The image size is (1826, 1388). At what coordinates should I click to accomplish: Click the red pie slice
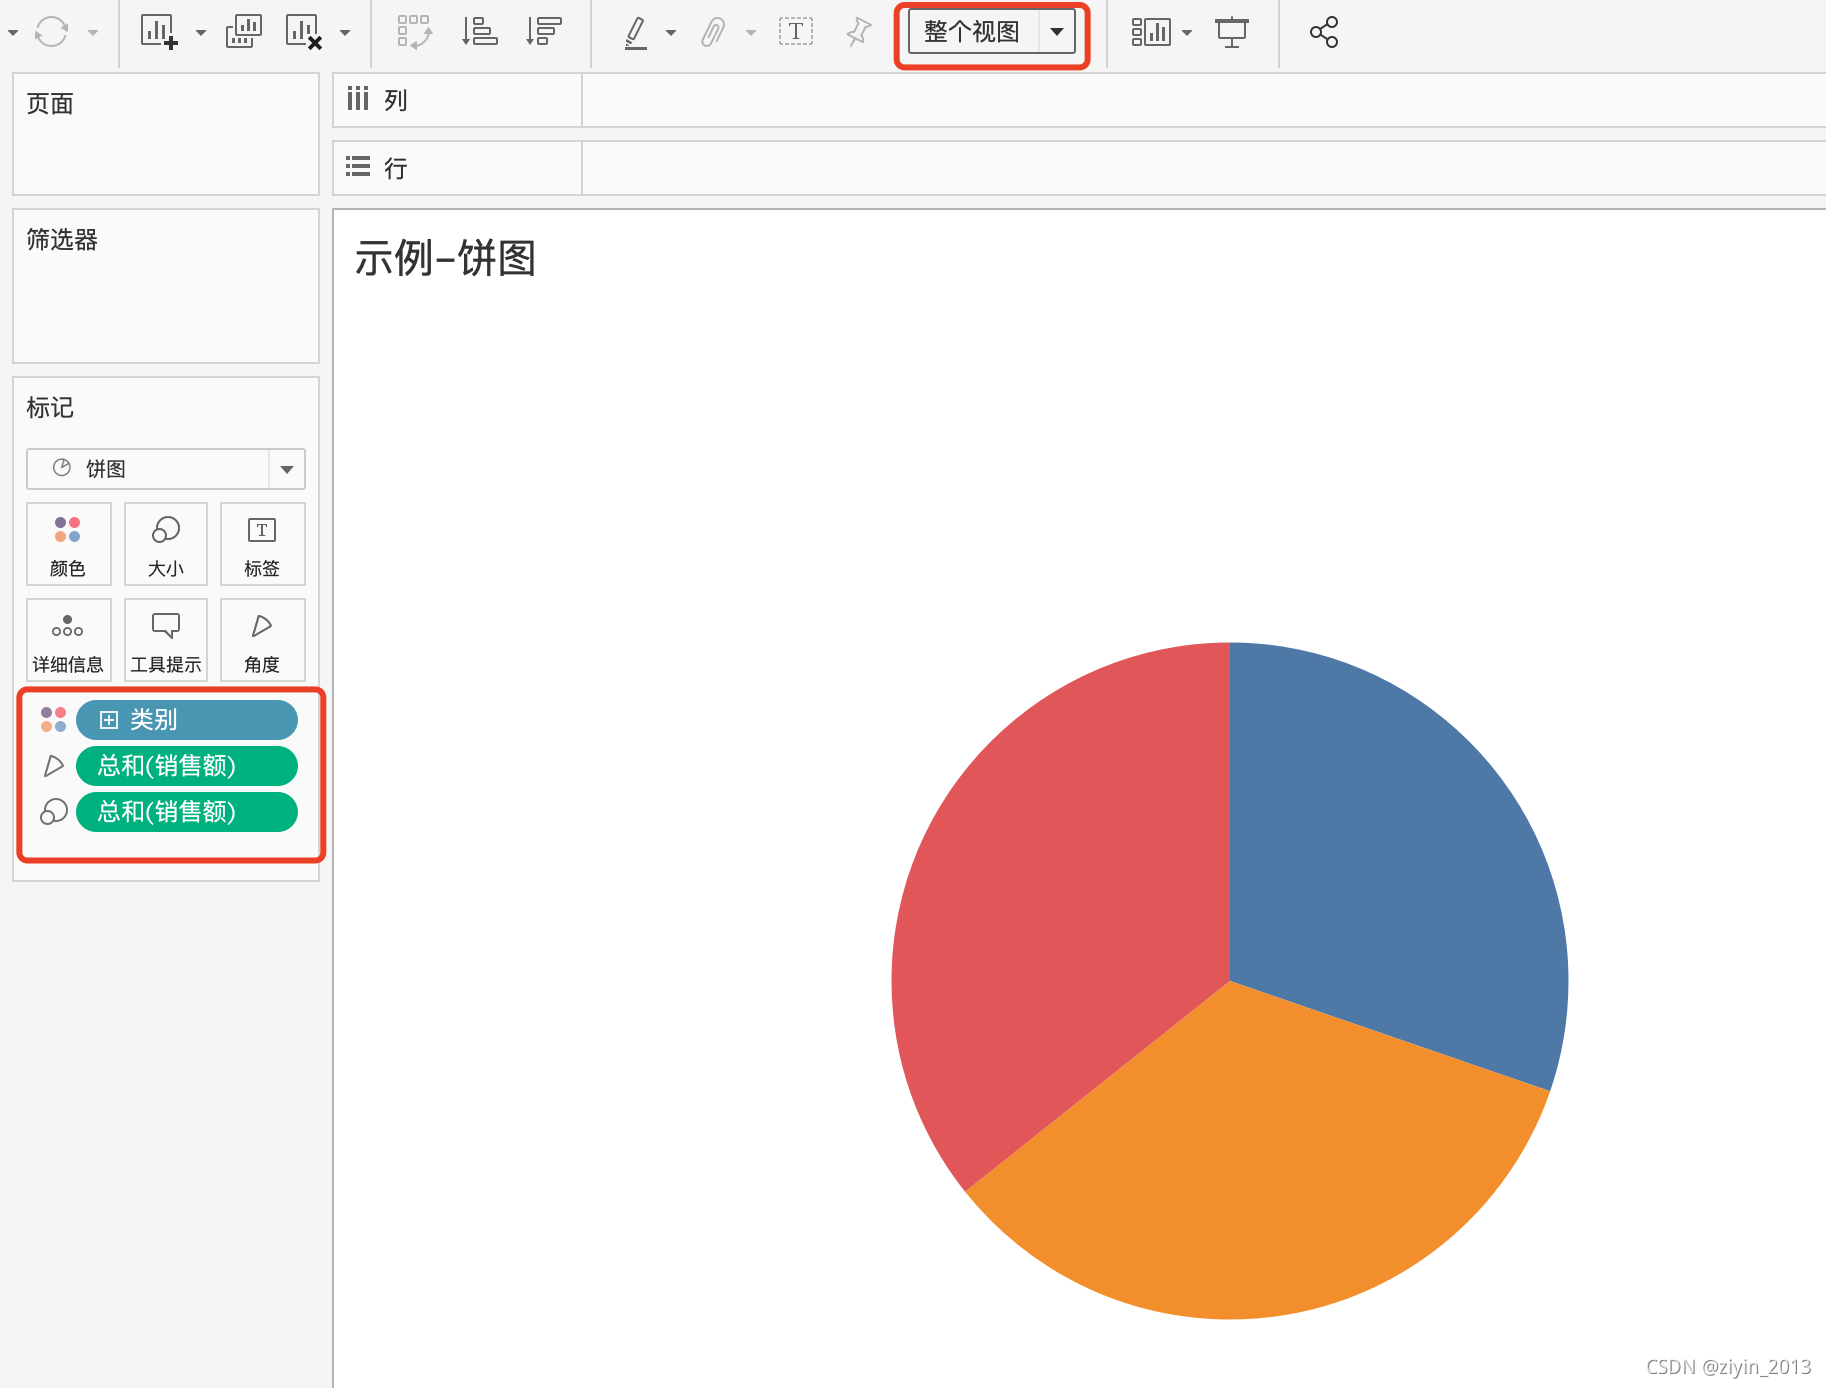point(1060,900)
